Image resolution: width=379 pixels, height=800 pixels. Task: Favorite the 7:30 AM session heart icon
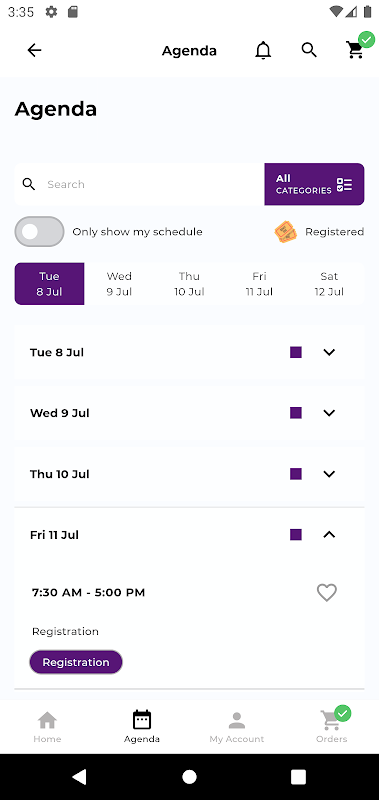click(326, 592)
